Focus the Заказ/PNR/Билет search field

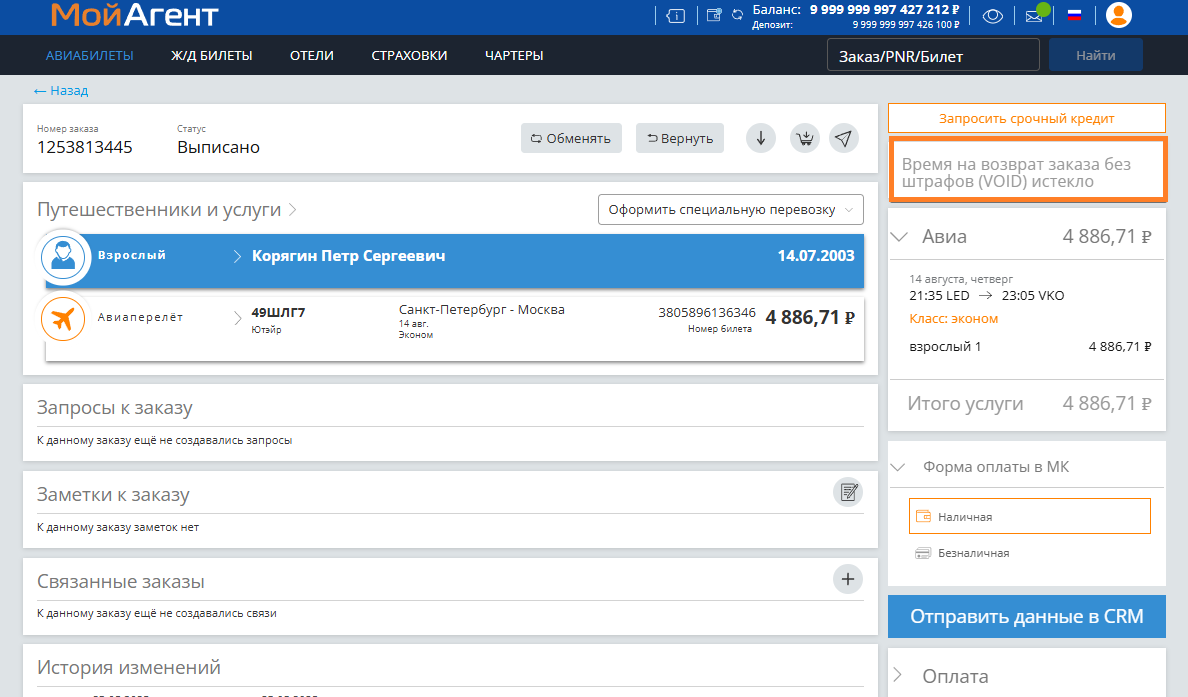click(x=933, y=55)
